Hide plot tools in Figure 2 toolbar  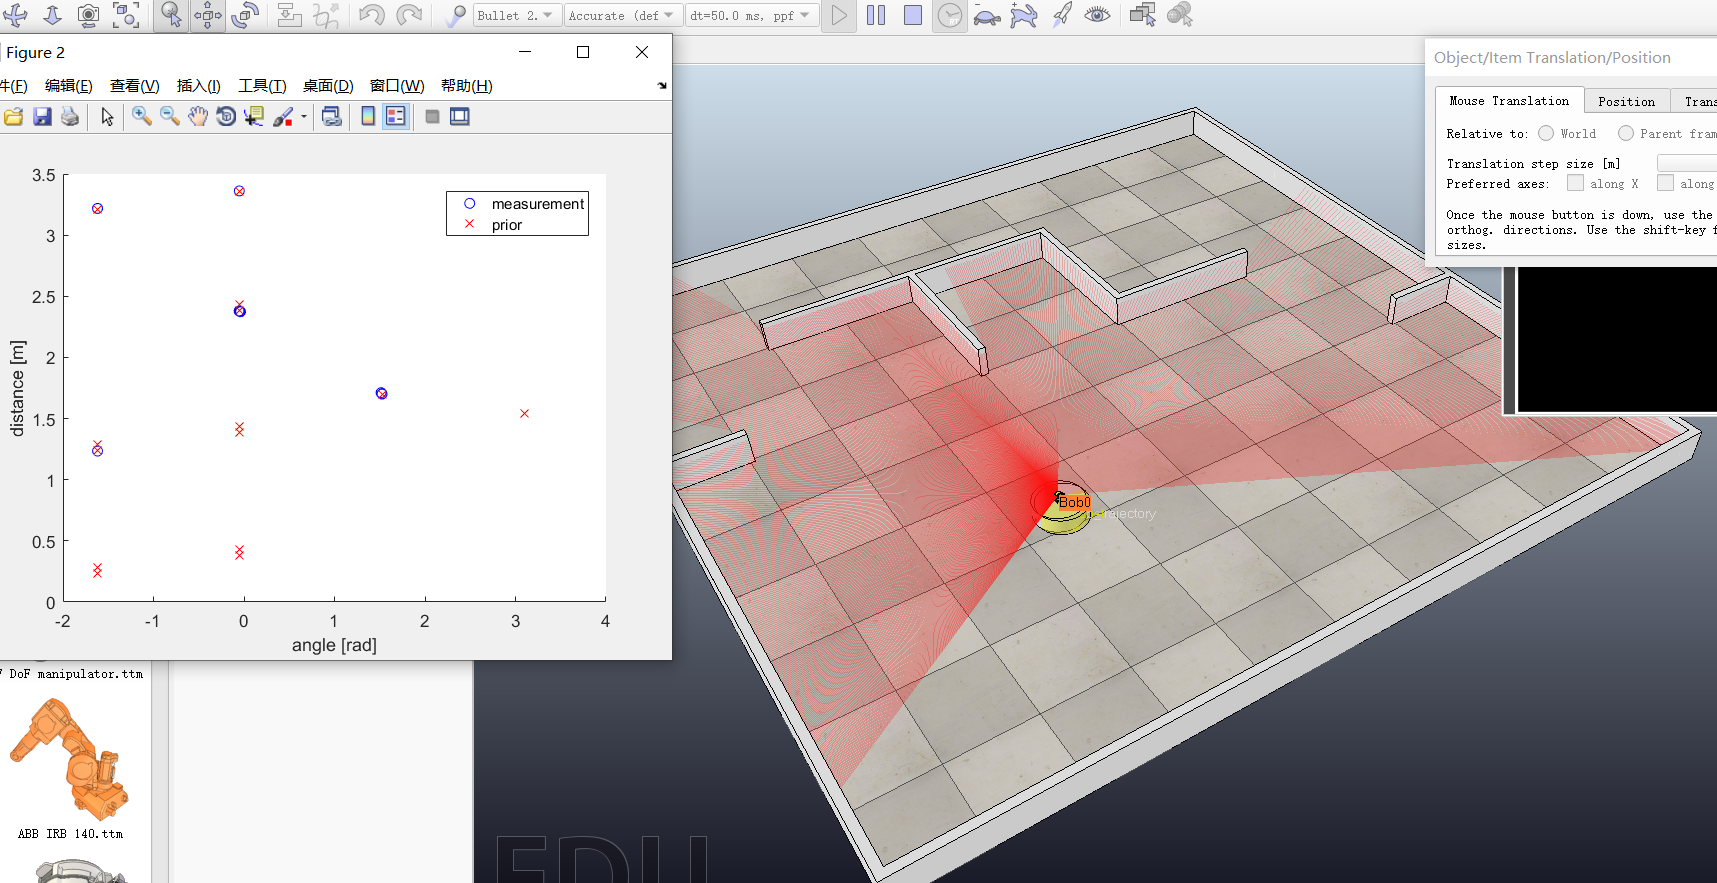[432, 117]
